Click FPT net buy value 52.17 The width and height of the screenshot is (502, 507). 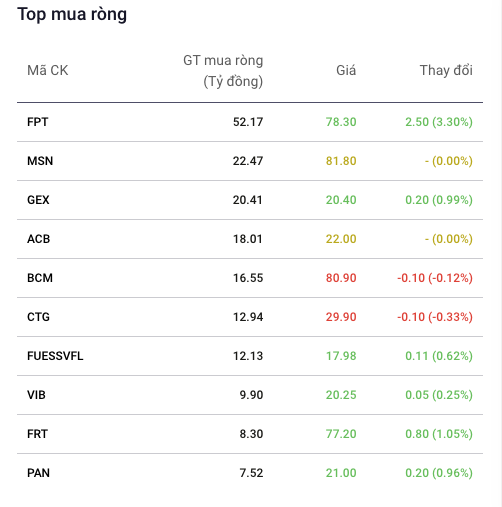248,122
